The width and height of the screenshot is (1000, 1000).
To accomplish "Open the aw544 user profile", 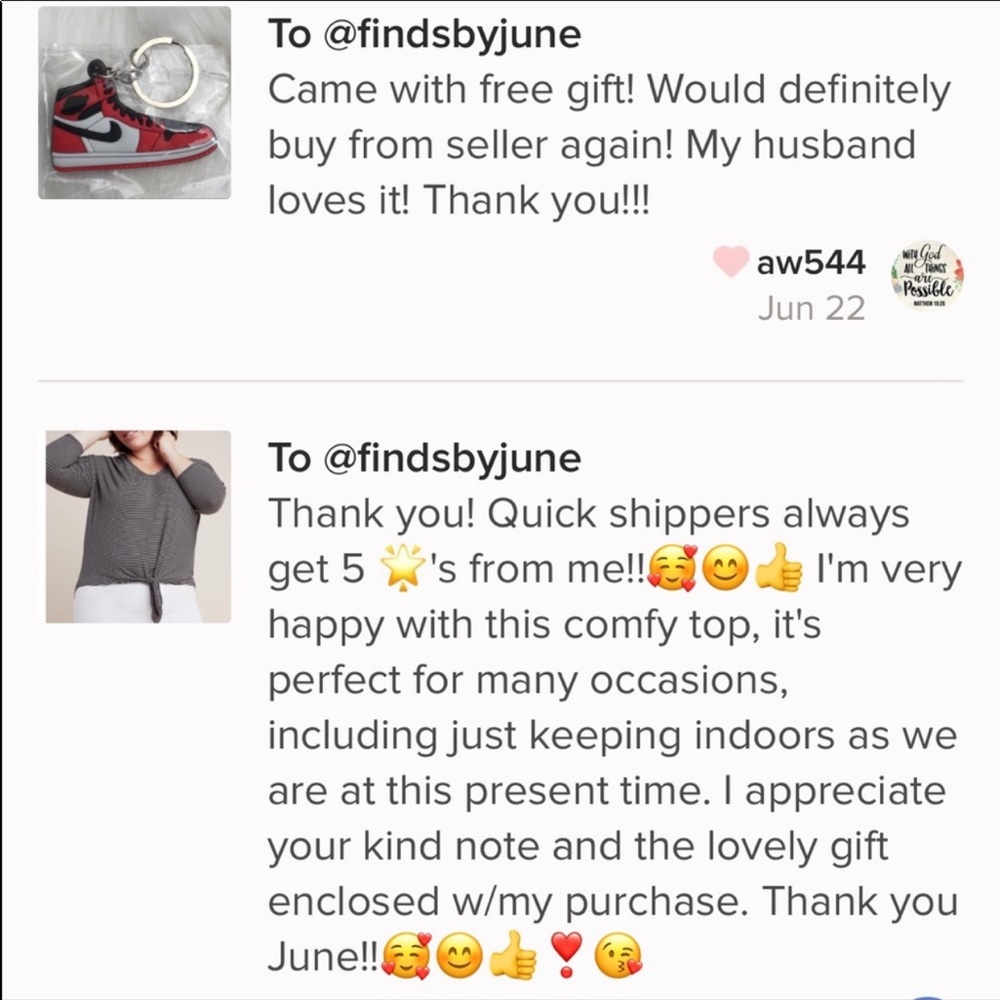I will click(811, 263).
